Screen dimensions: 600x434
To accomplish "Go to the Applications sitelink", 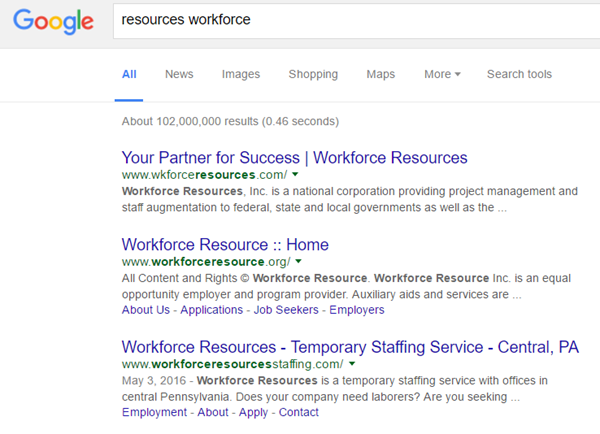I will pyautogui.click(x=212, y=310).
